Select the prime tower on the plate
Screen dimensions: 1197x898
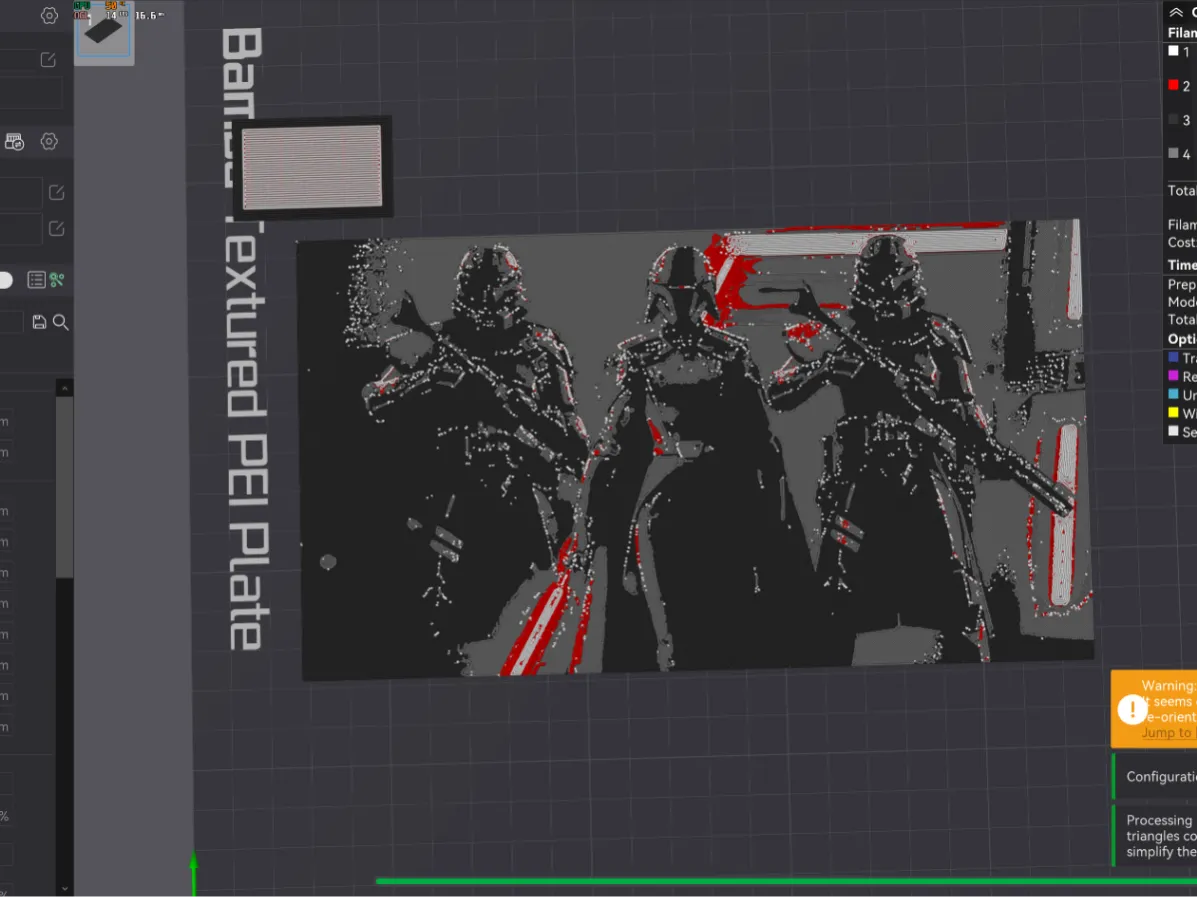[312, 166]
